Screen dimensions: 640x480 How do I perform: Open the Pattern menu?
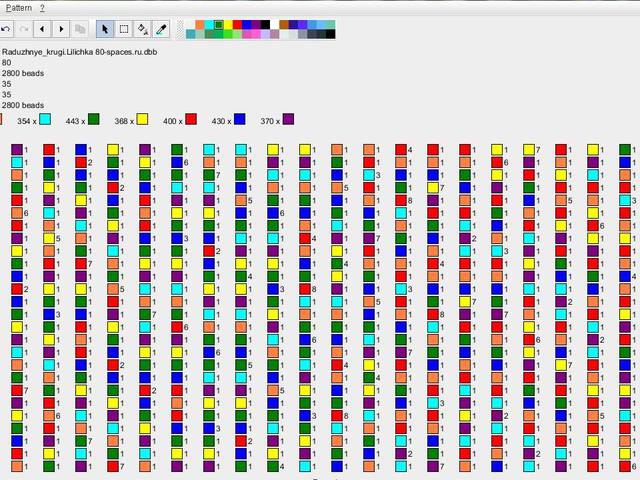19,7
